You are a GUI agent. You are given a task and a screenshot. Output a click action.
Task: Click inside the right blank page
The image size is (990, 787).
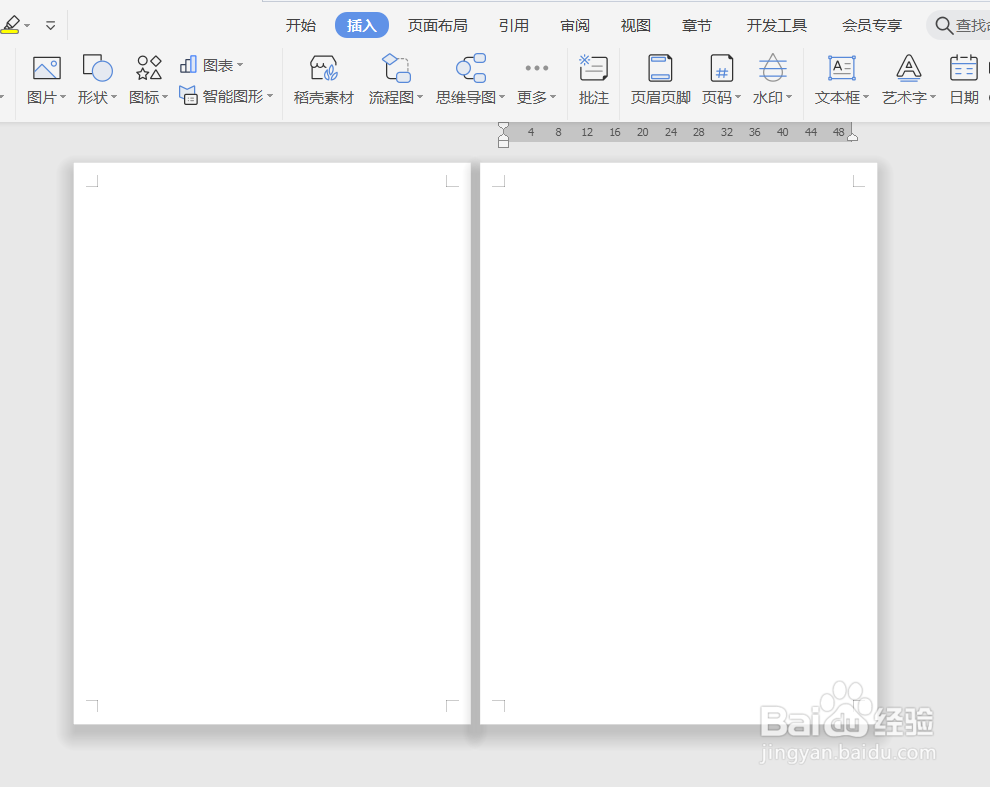point(679,443)
